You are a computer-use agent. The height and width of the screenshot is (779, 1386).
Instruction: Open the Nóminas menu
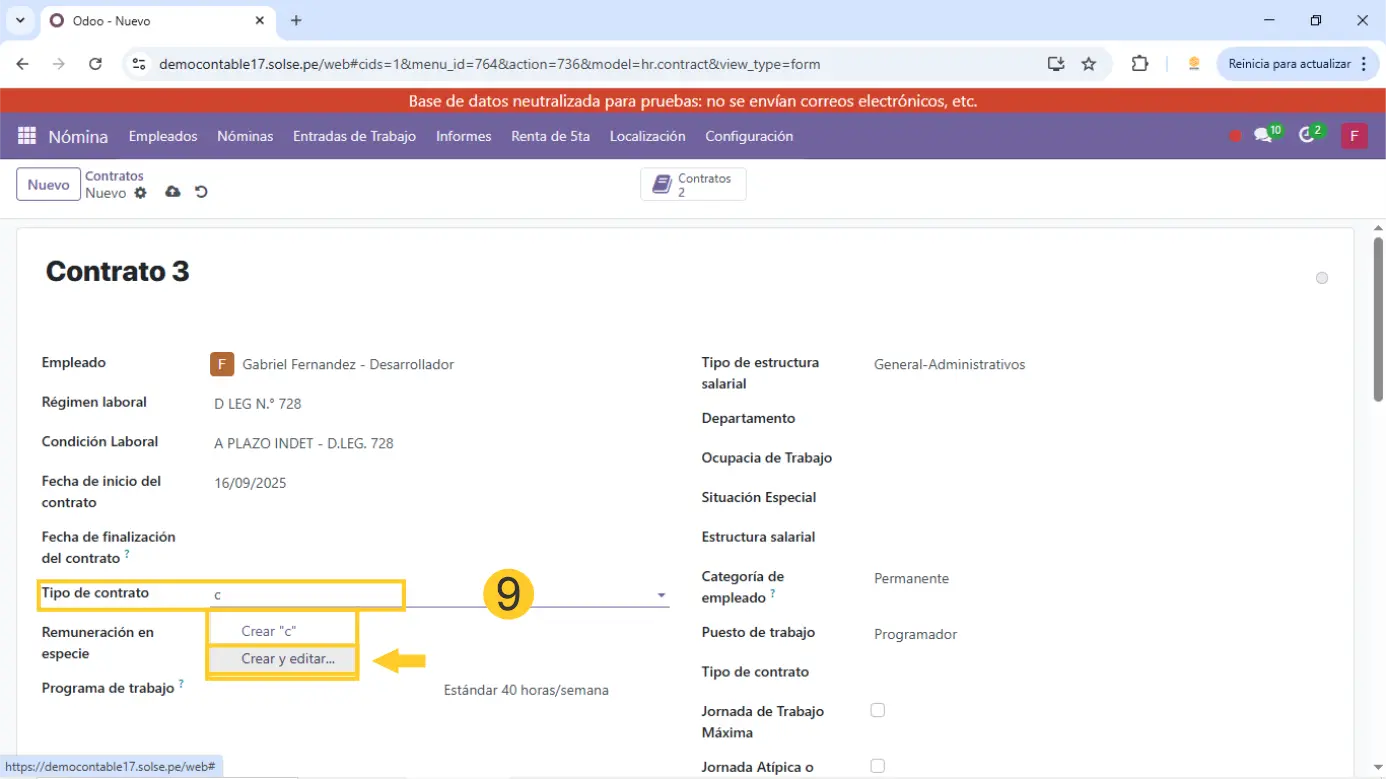tap(245, 136)
